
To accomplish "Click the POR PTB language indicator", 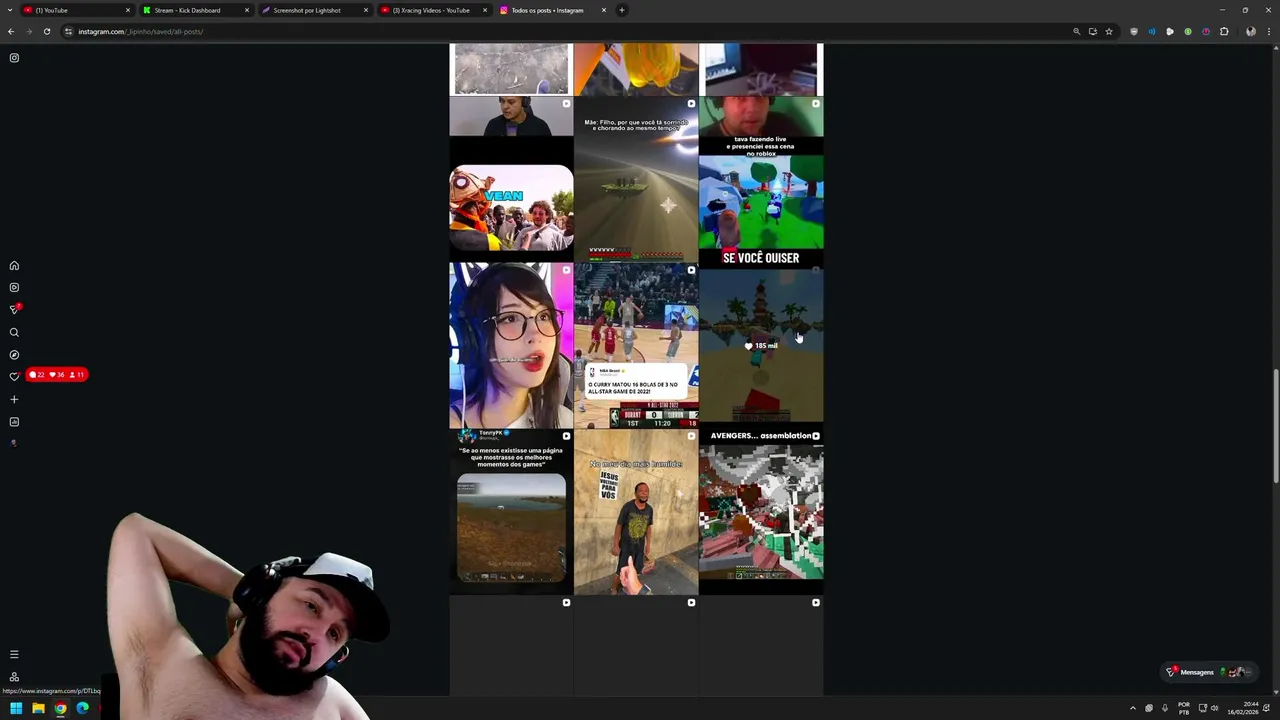I will [1184, 708].
